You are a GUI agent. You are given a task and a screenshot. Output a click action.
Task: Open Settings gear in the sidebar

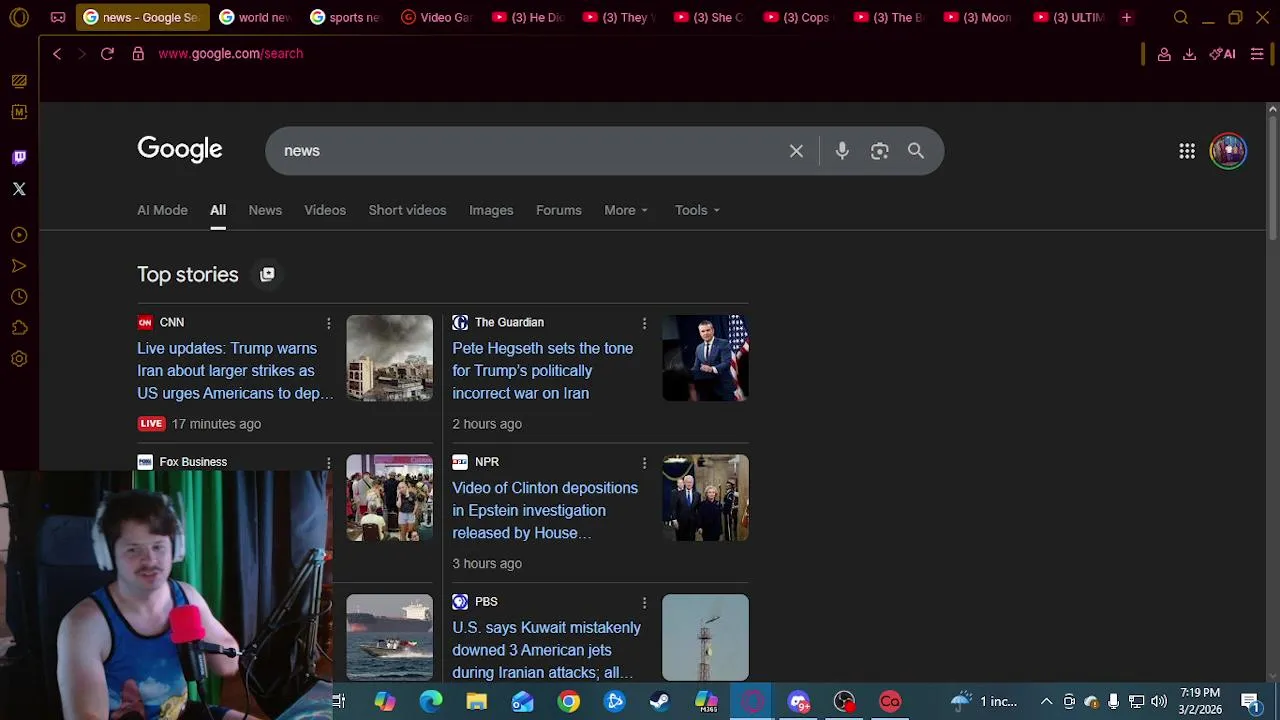coord(19,359)
